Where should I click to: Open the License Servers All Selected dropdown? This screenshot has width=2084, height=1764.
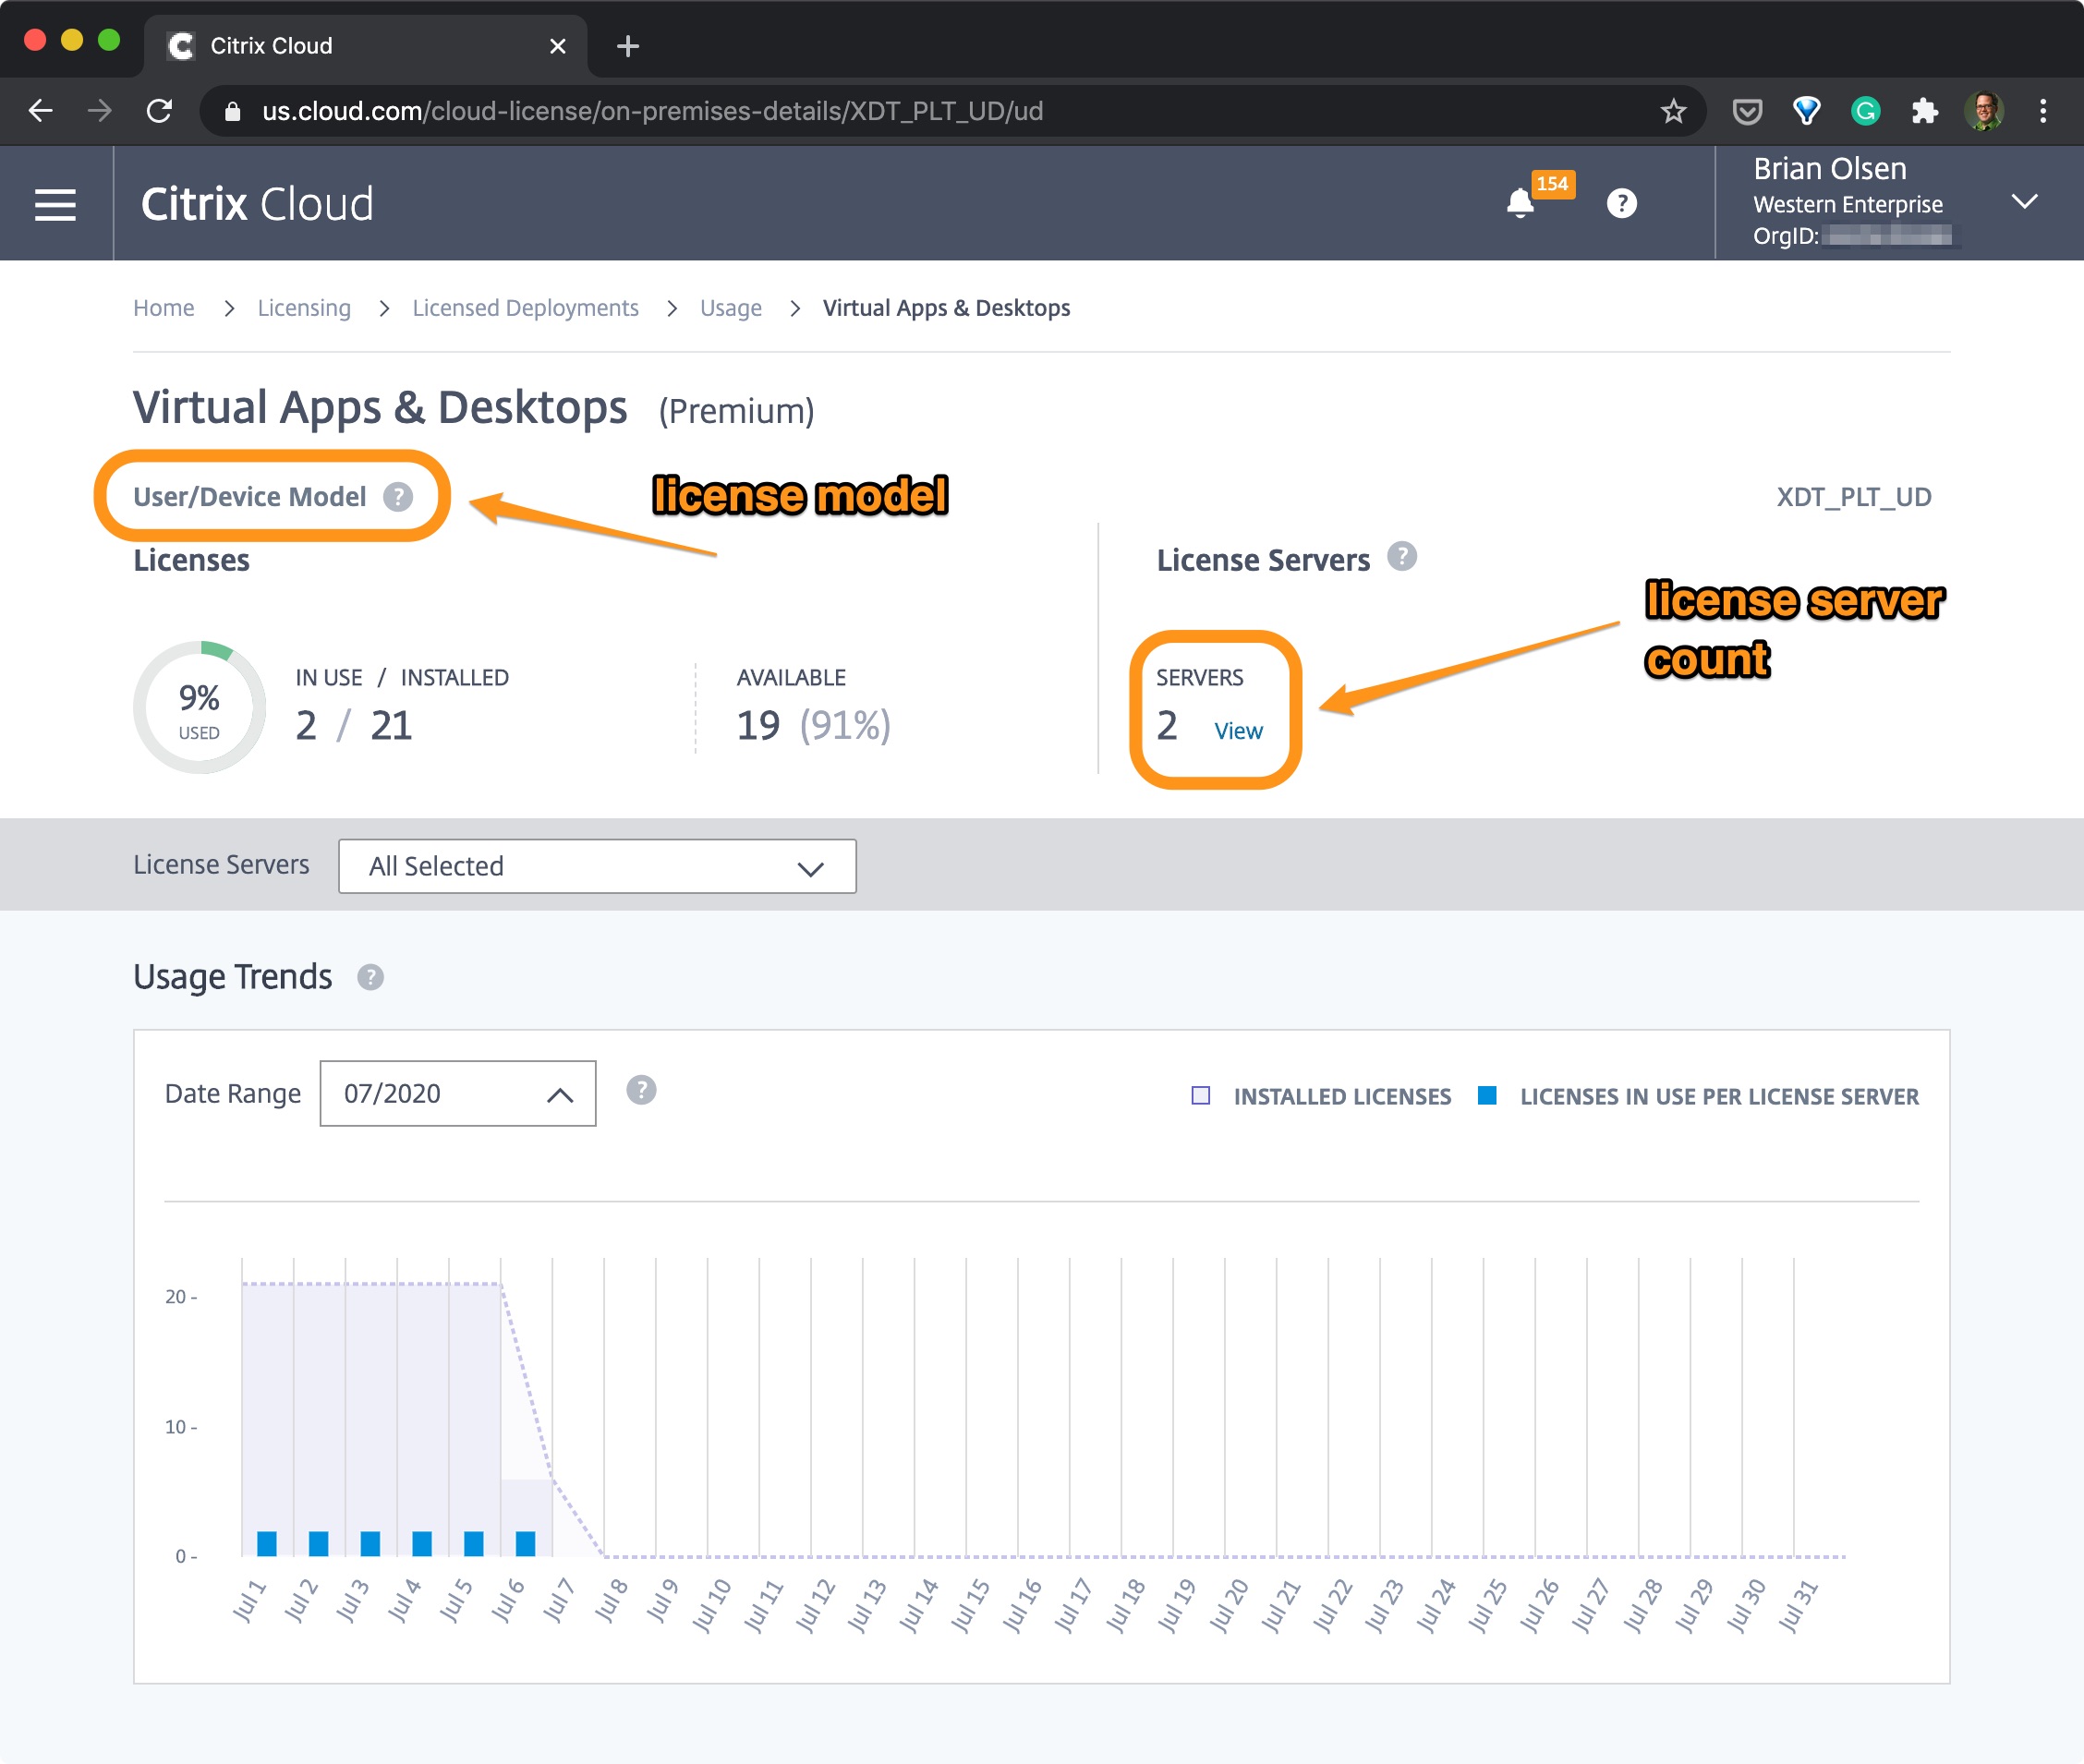tap(597, 866)
